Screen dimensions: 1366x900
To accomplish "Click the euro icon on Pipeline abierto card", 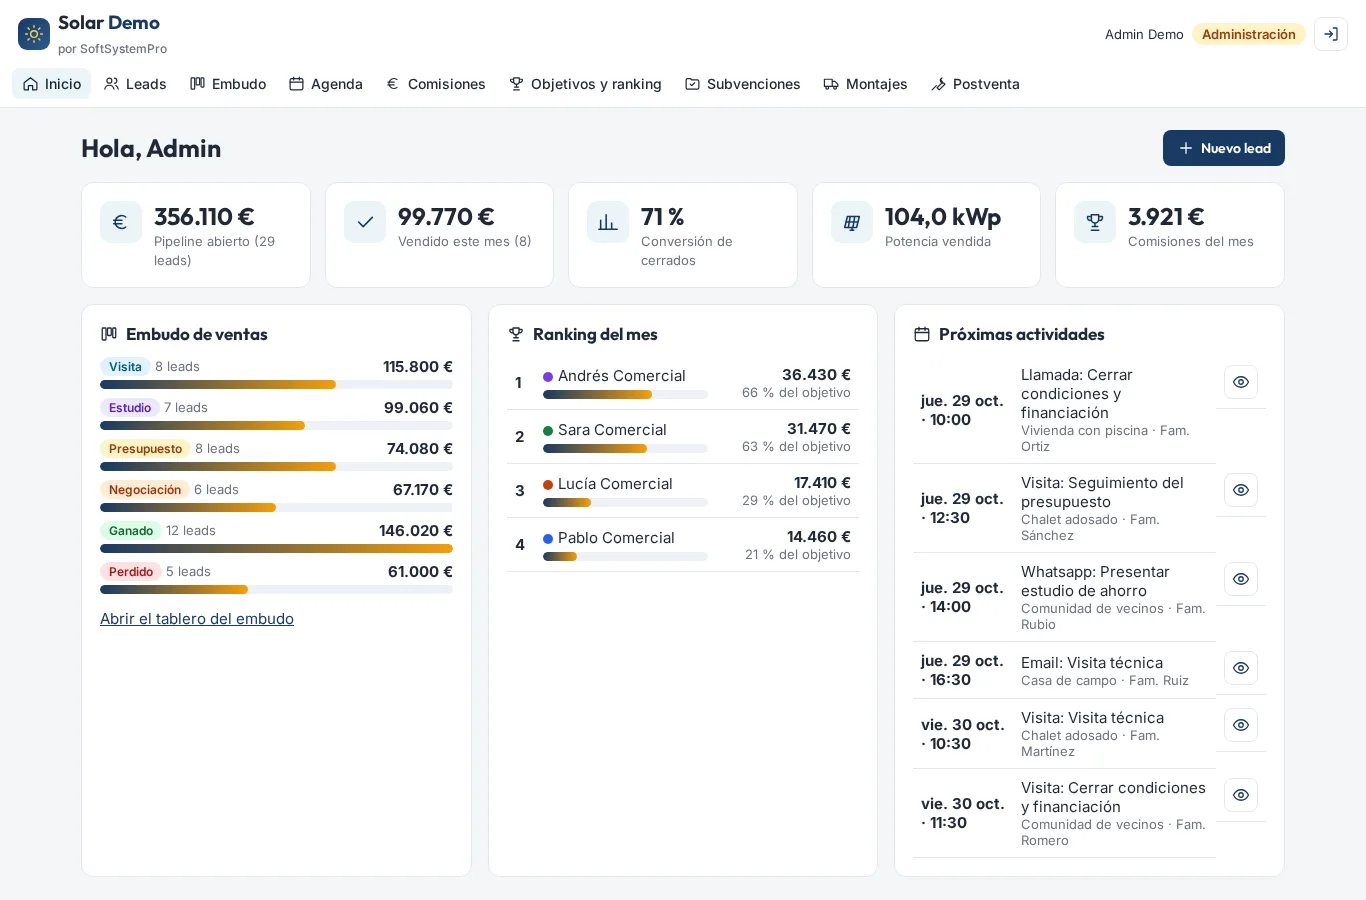I will click(120, 222).
